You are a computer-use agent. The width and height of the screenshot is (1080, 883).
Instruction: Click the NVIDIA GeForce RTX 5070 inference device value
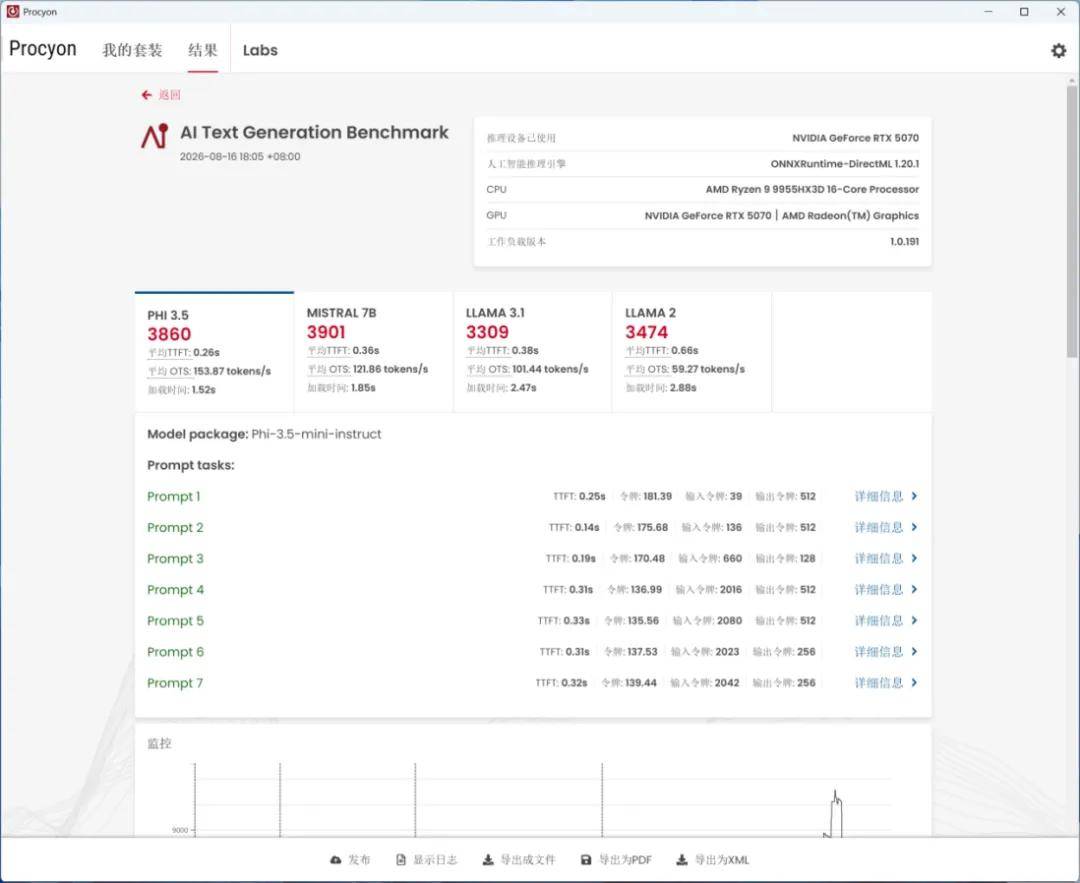click(855, 138)
